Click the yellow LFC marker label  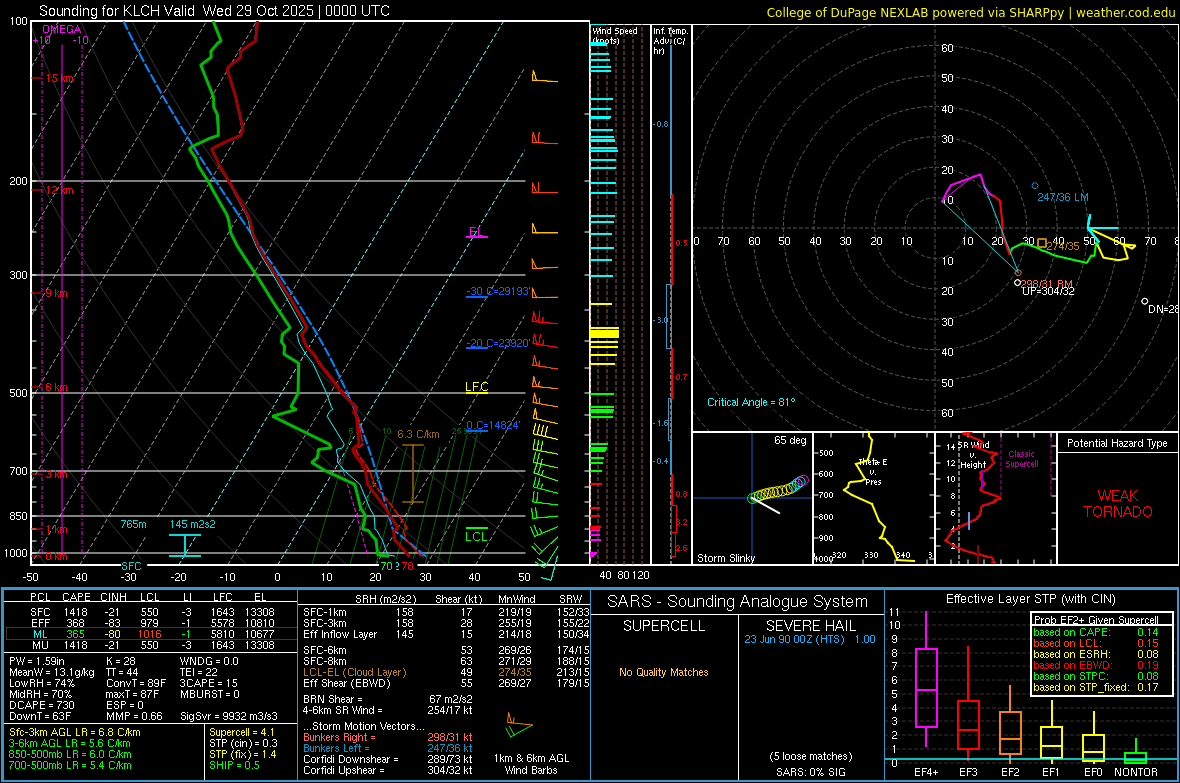[x=476, y=387]
